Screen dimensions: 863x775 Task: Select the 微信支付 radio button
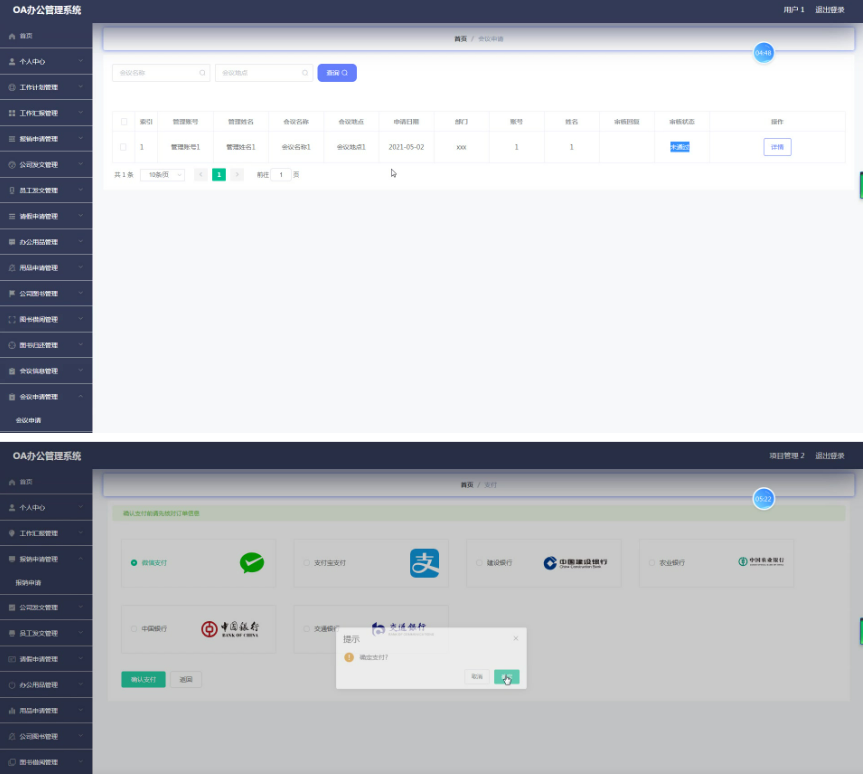point(134,563)
